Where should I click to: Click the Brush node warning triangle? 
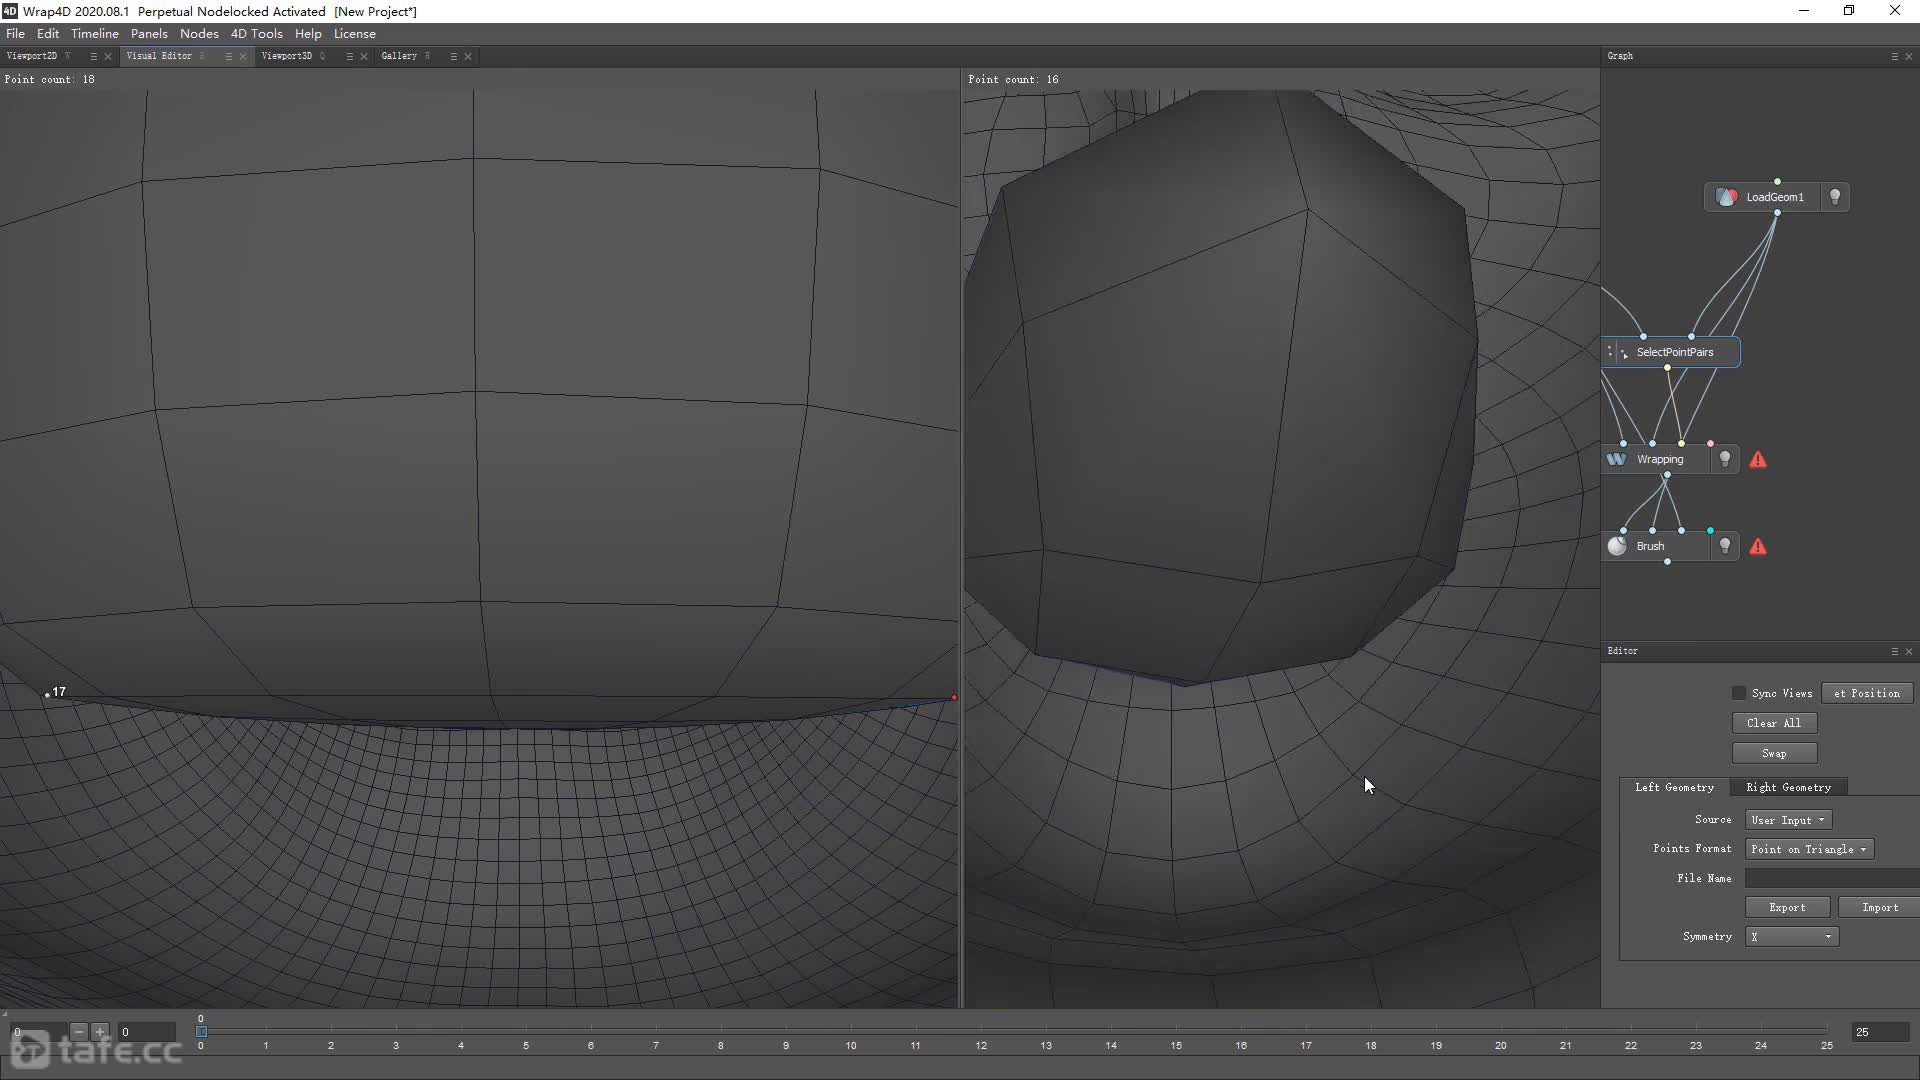coord(1758,547)
